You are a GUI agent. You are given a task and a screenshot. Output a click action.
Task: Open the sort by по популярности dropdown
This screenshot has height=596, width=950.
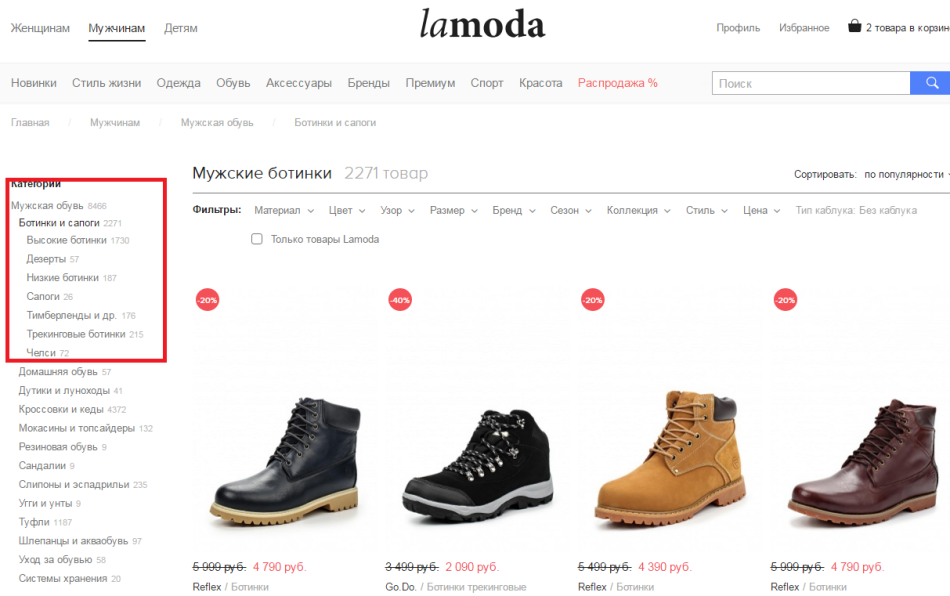point(906,174)
